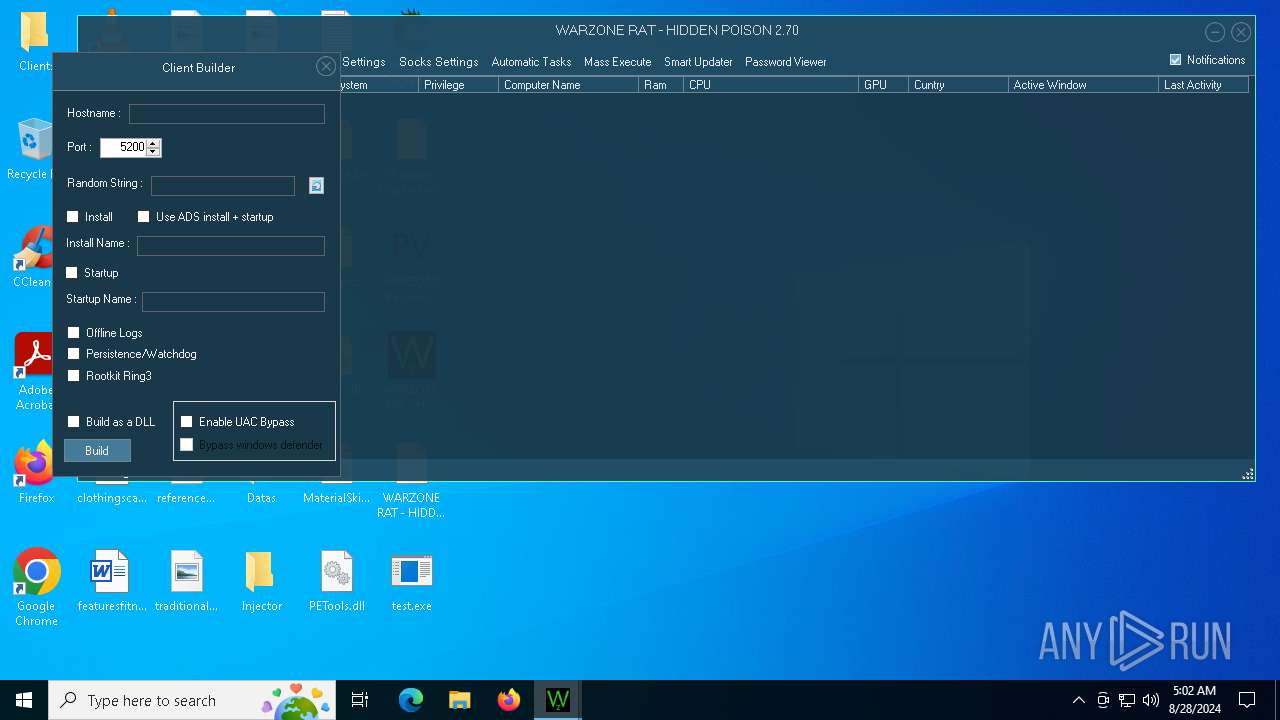Check Build as a DLL
Viewport: 1280px width, 720px height.
point(74,422)
